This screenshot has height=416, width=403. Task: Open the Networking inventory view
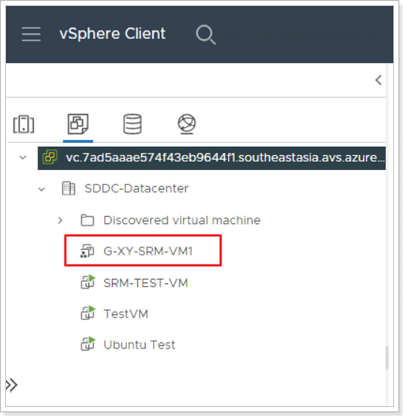click(x=187, y=124)
